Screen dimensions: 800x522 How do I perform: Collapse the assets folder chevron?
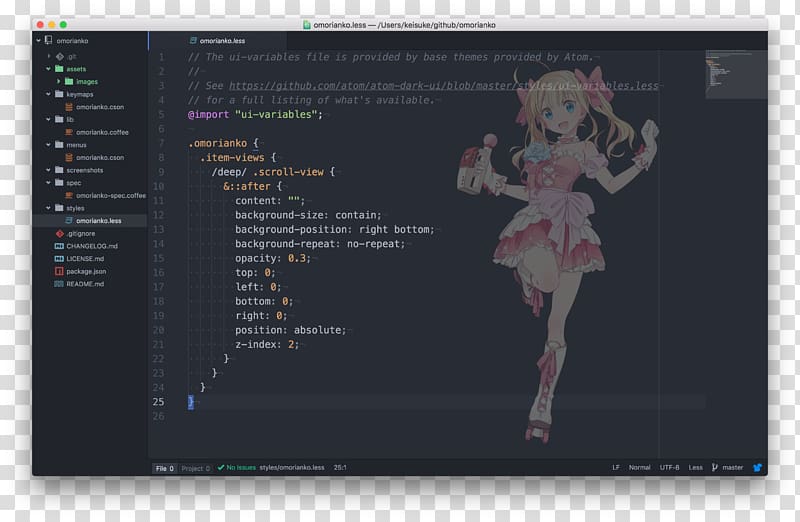[48, 69]
